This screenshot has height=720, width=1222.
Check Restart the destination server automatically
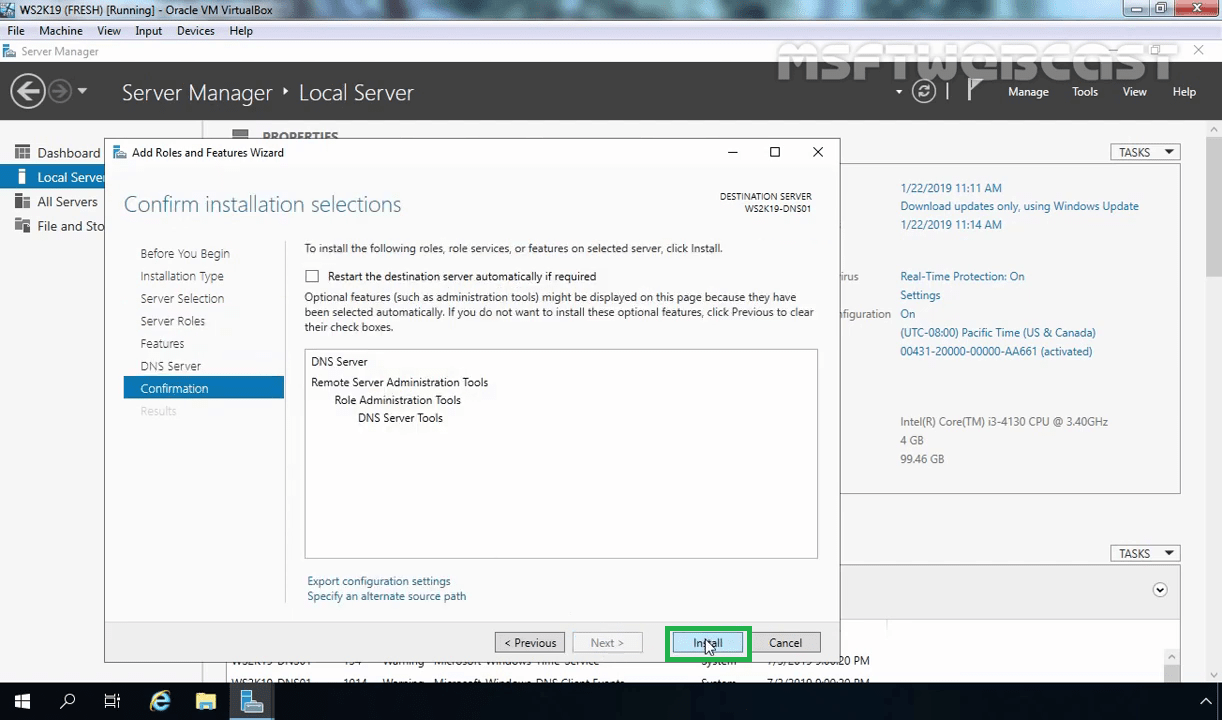coord(312,276)
